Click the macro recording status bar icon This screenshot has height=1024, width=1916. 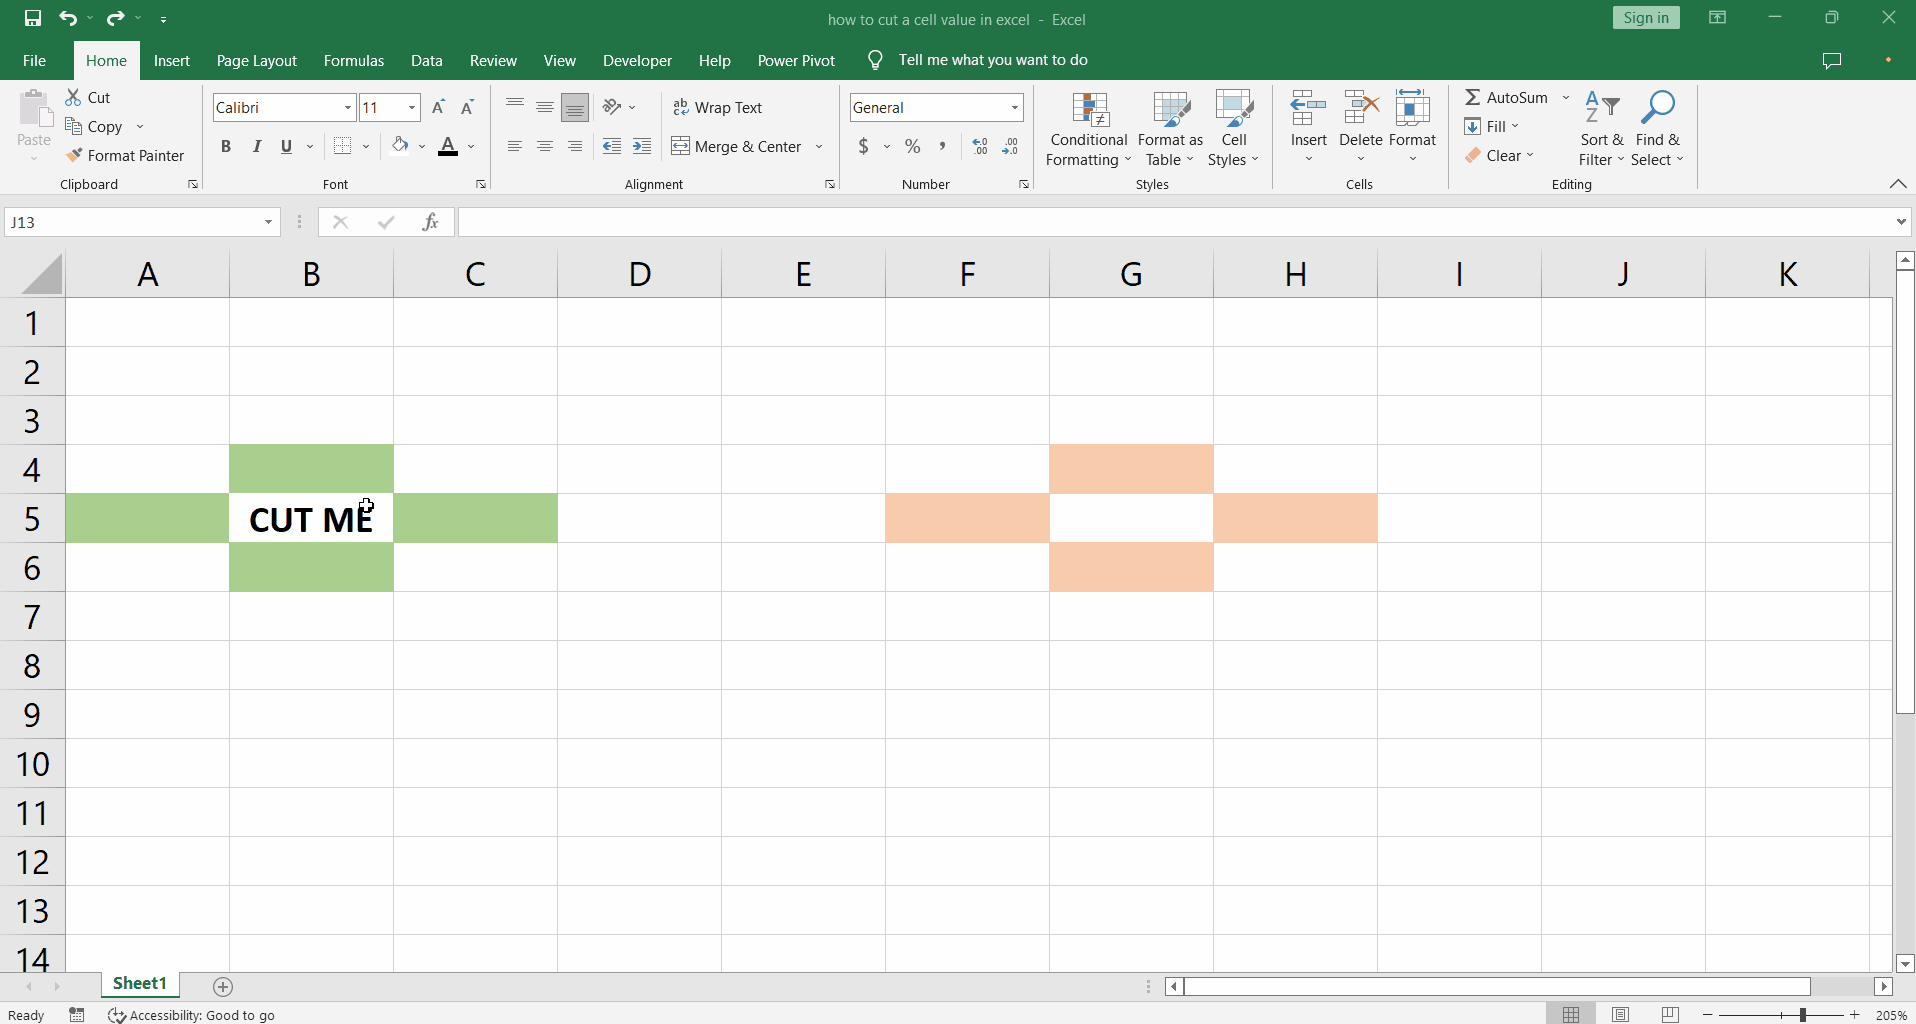[x=77, y=1014]
